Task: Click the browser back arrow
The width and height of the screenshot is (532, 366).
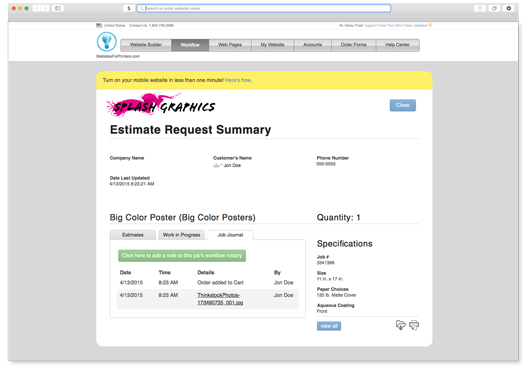Action: [37, 8]
